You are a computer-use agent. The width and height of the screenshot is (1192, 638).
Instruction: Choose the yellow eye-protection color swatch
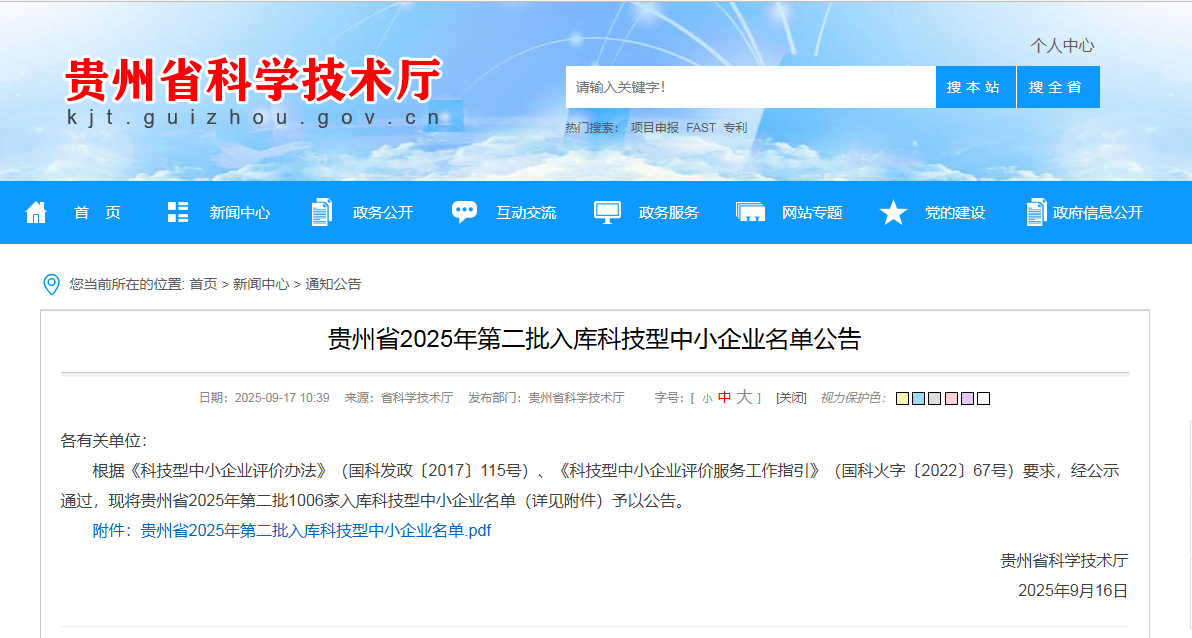click(902, 398)
